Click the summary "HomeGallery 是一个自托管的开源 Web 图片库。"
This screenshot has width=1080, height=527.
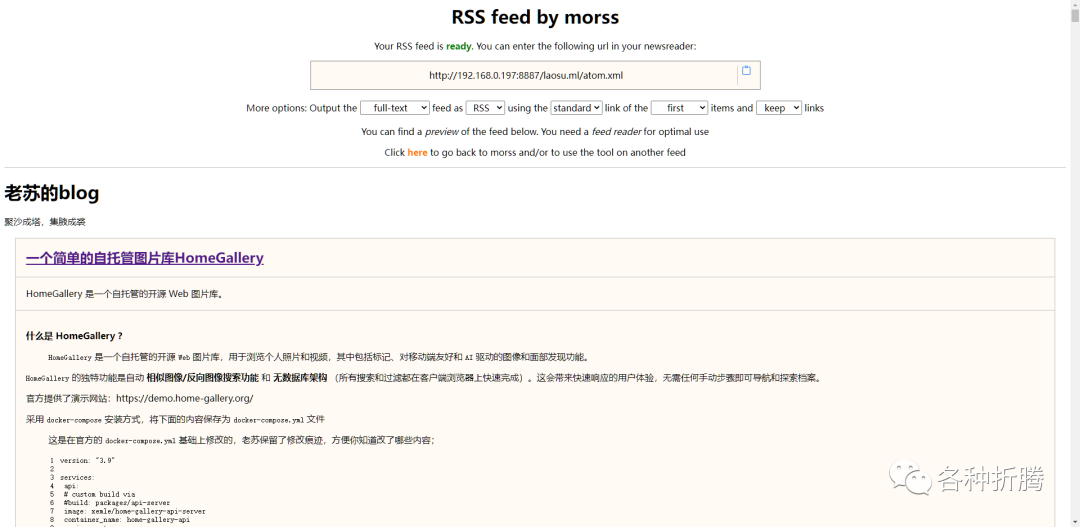click(x=124, y=294)
